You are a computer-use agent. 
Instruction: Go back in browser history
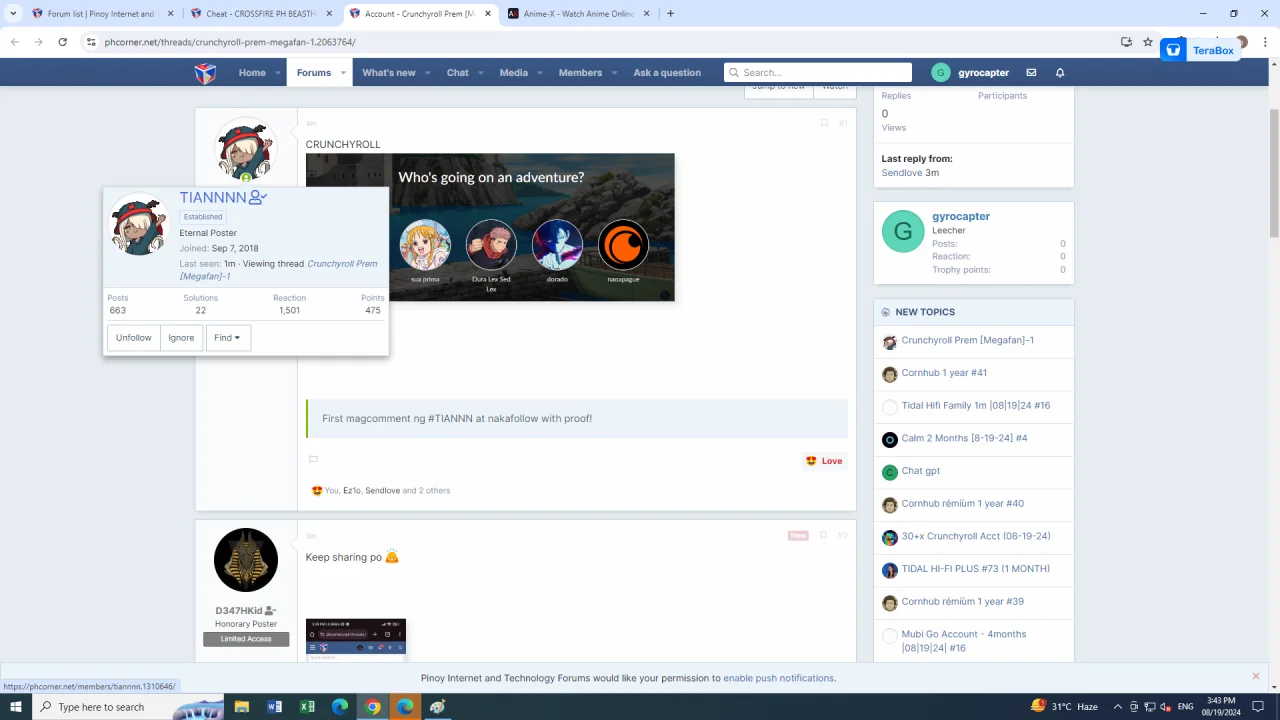[x=14, y=42]
